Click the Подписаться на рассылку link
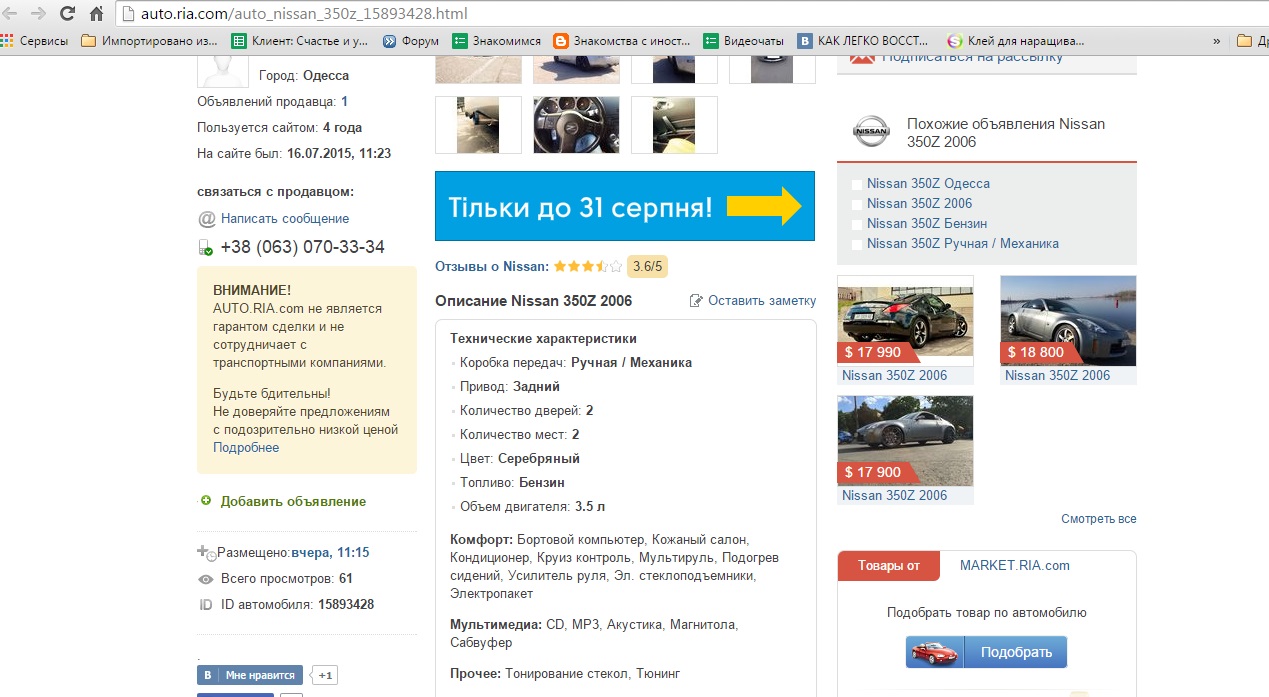This screenshot has width=1269, height=697. pos(972,56)
